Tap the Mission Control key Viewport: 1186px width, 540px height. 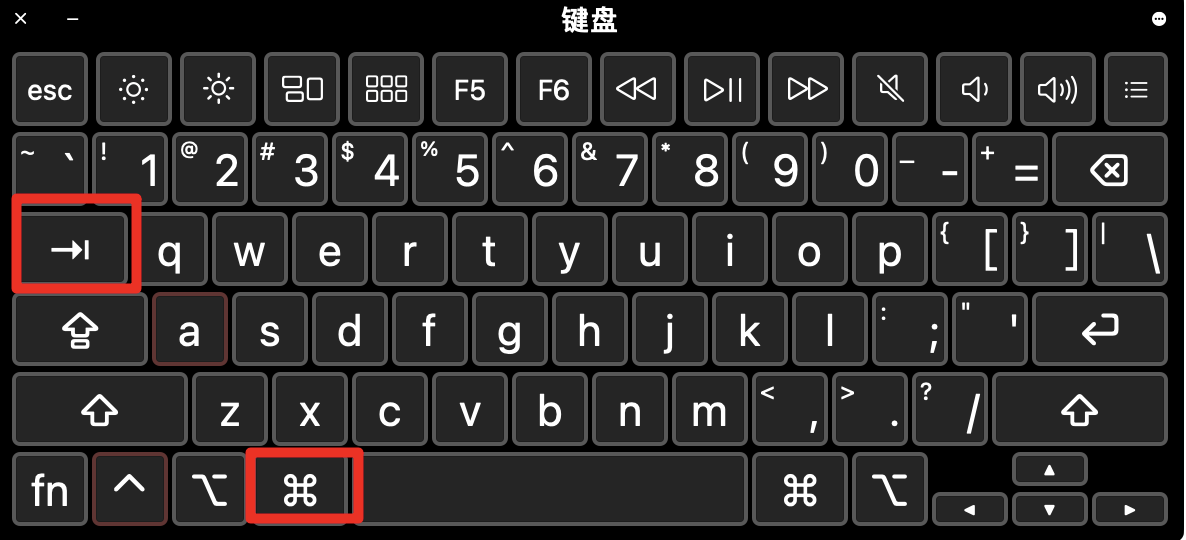(302, 89)
